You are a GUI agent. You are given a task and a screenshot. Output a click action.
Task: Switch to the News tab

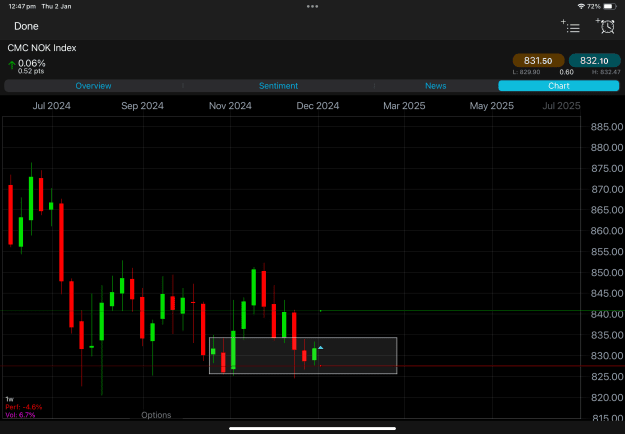(x=436, y=86)
